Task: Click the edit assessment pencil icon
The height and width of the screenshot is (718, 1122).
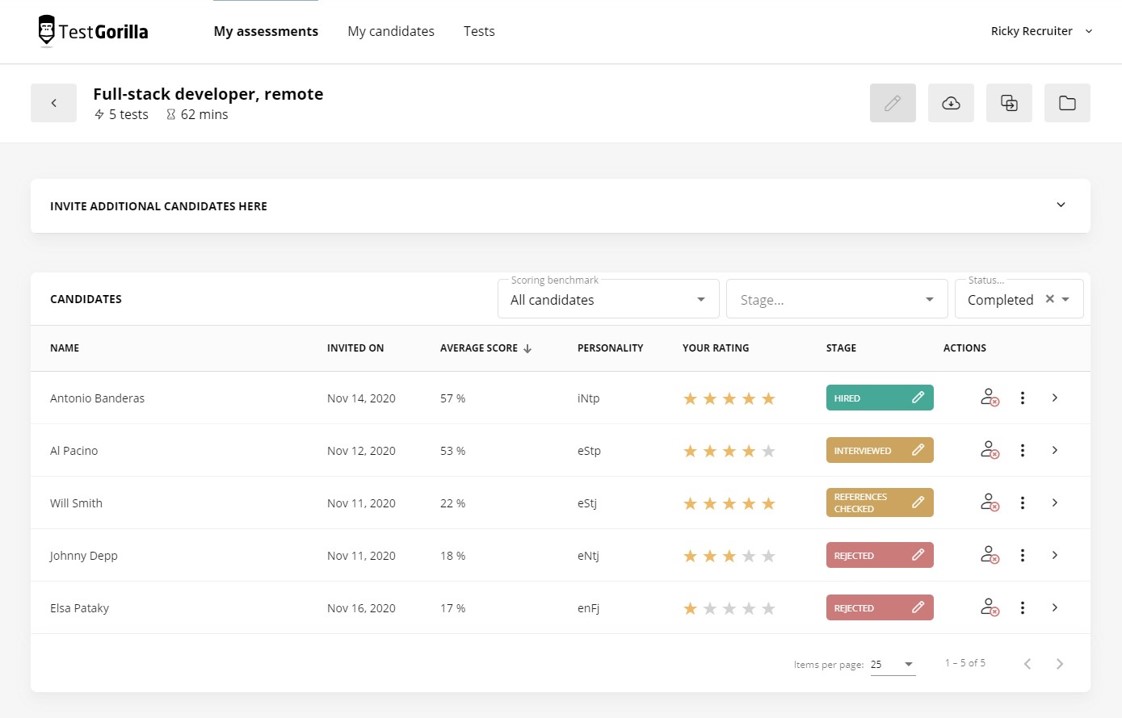Action: click(x=893, y=103)
